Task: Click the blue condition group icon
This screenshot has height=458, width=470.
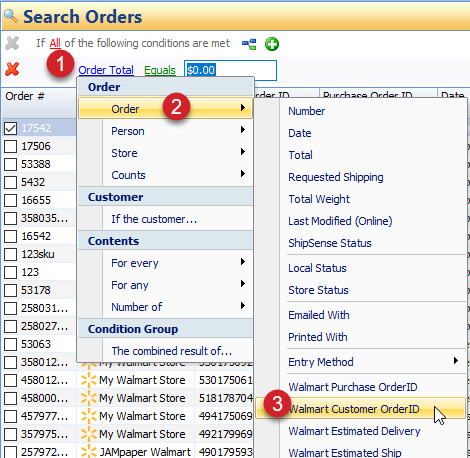Action: (x=249, y=44)
